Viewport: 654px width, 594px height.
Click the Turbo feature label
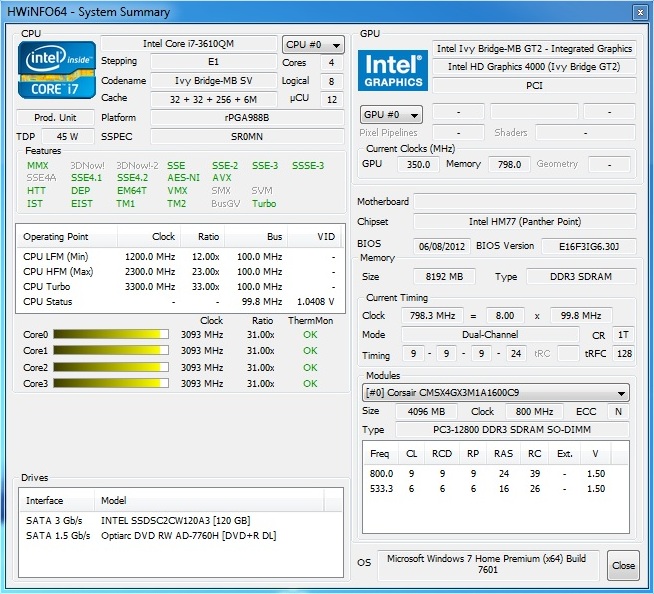(264, 204)
